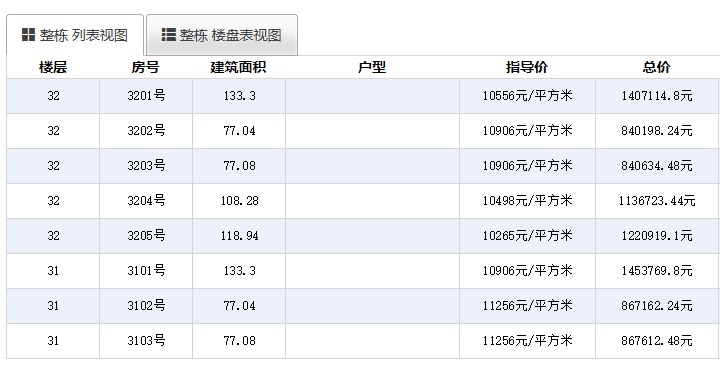This screenshot has width=720, height=380.
Task: Click total price 1407114.8元 cell
Action: tap(657, 96)
